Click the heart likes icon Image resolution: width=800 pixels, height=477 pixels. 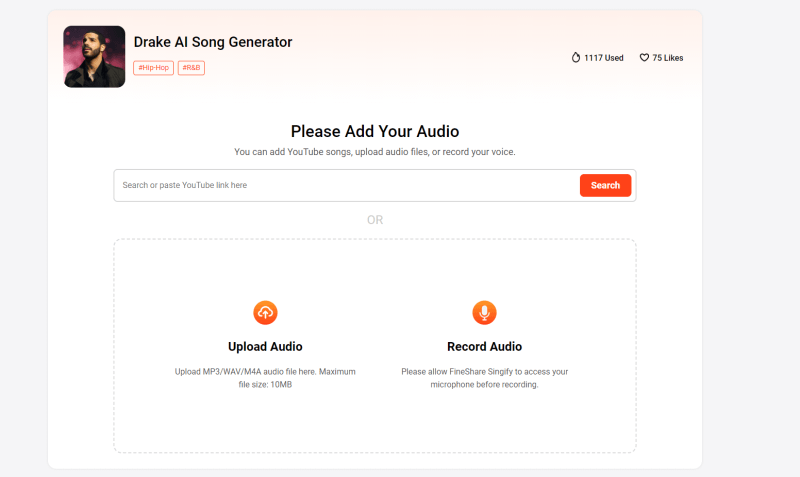click(x=644, y=58)
